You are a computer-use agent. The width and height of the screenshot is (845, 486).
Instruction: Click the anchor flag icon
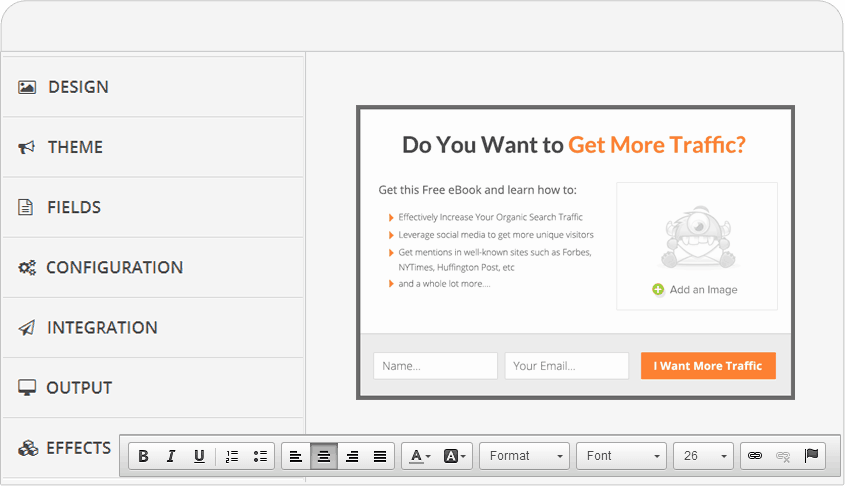pyautogui.click(x=811, y=456)
